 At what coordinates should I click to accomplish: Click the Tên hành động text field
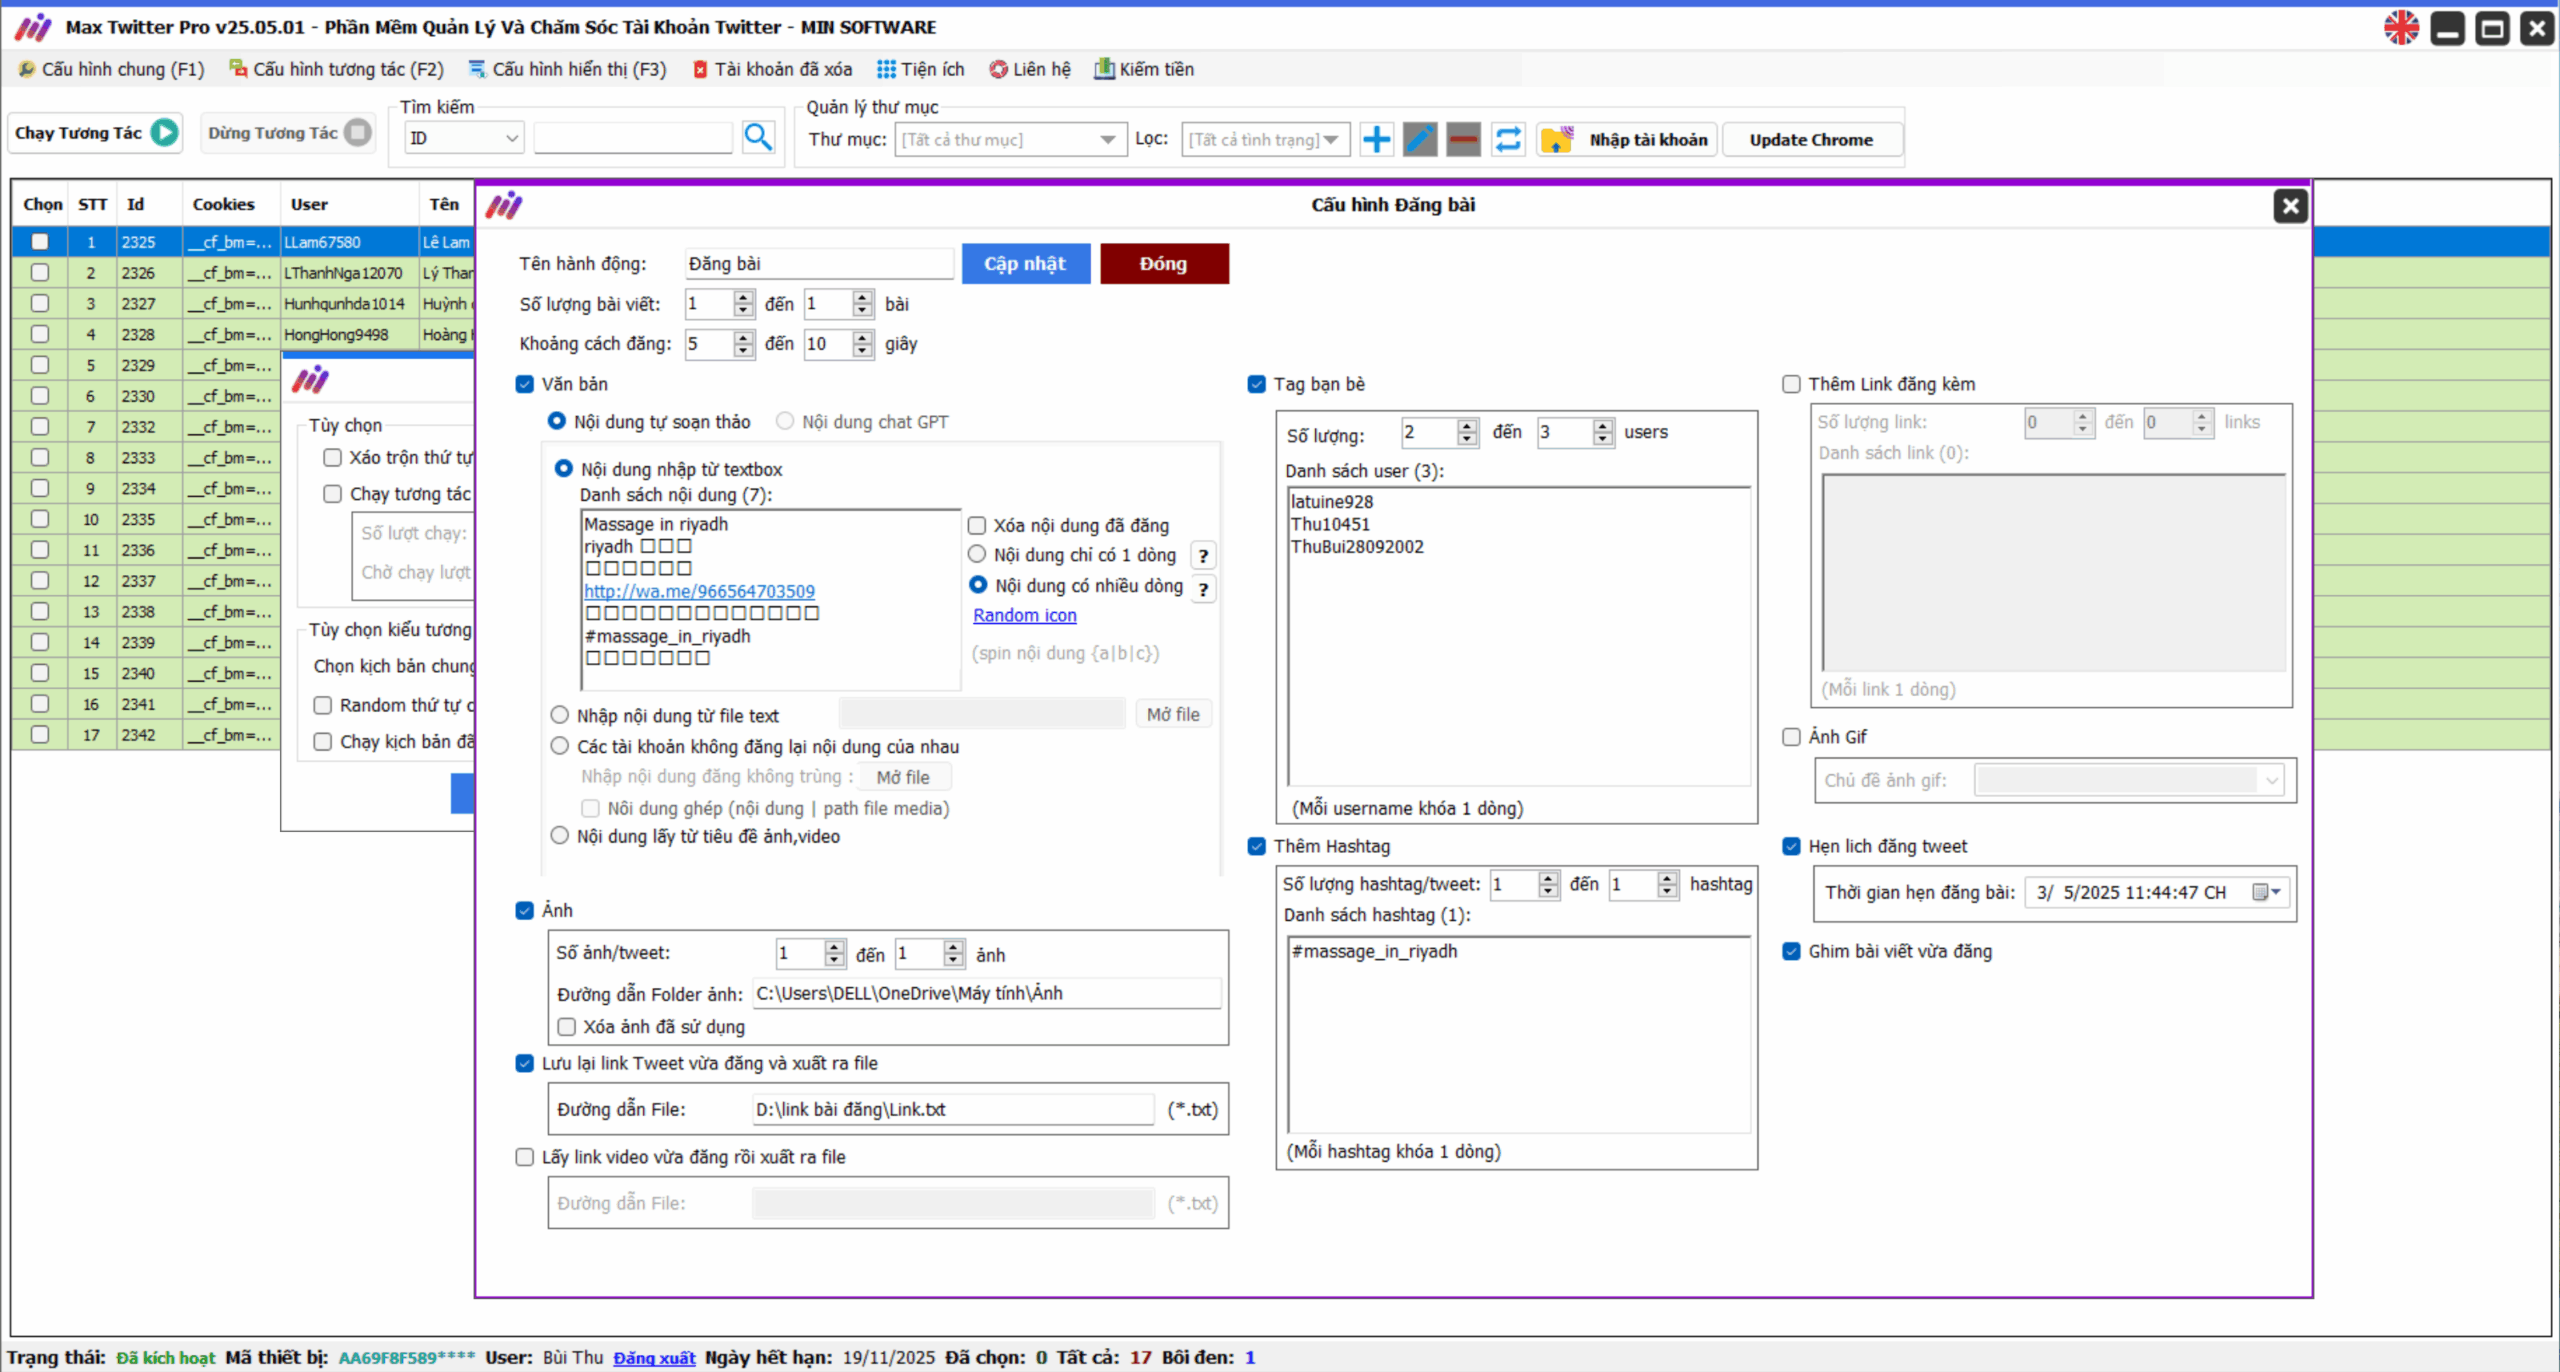click(x=819, y=264)
